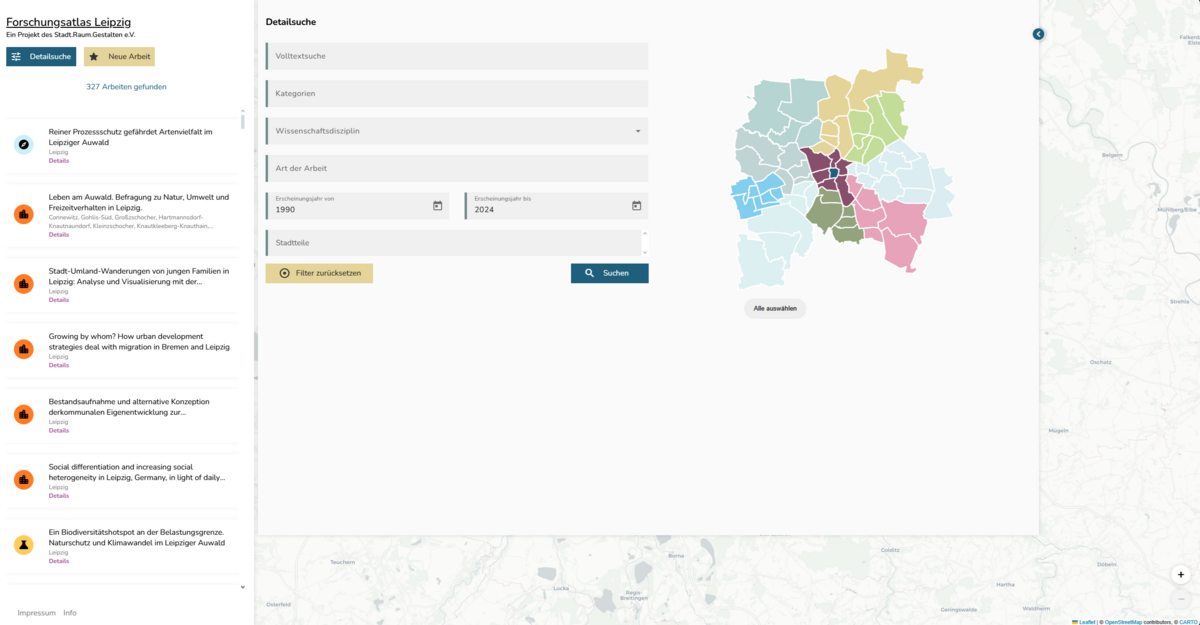Screen dimensions: 1200x625
Task: Click the 327 Arbeiten gefunden text
Action: click(x=126, y=87)
